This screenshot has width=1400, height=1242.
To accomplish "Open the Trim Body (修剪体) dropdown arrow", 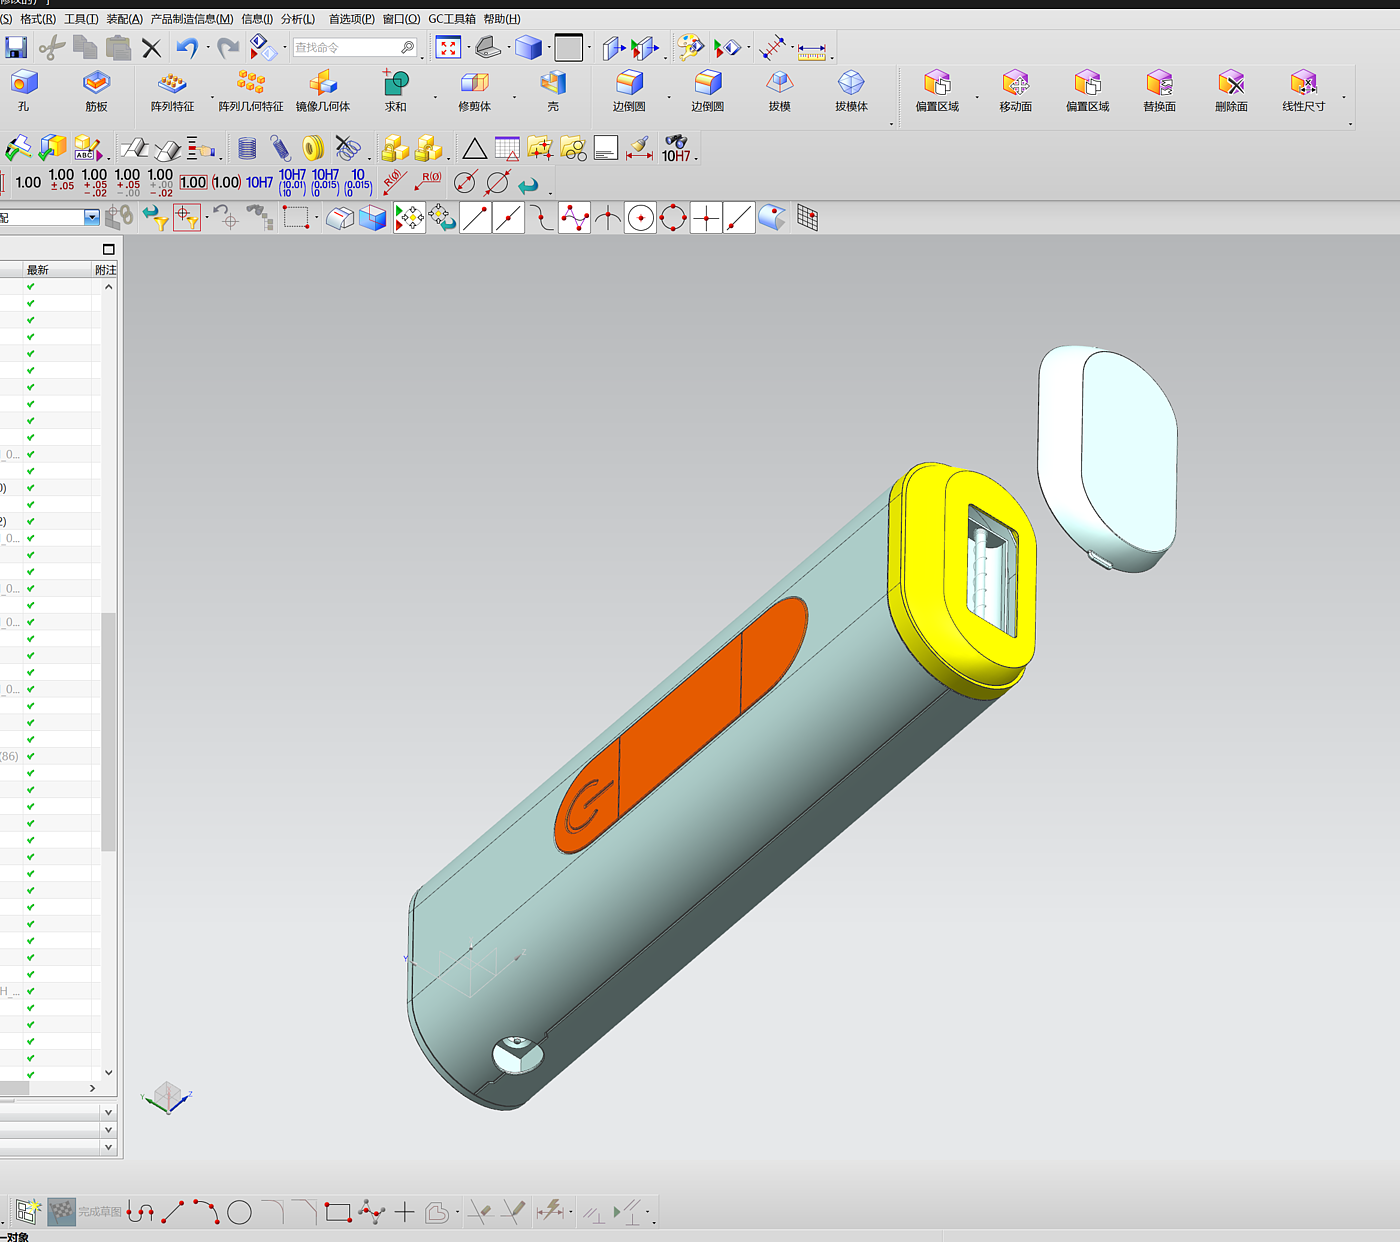I will 514,97.
